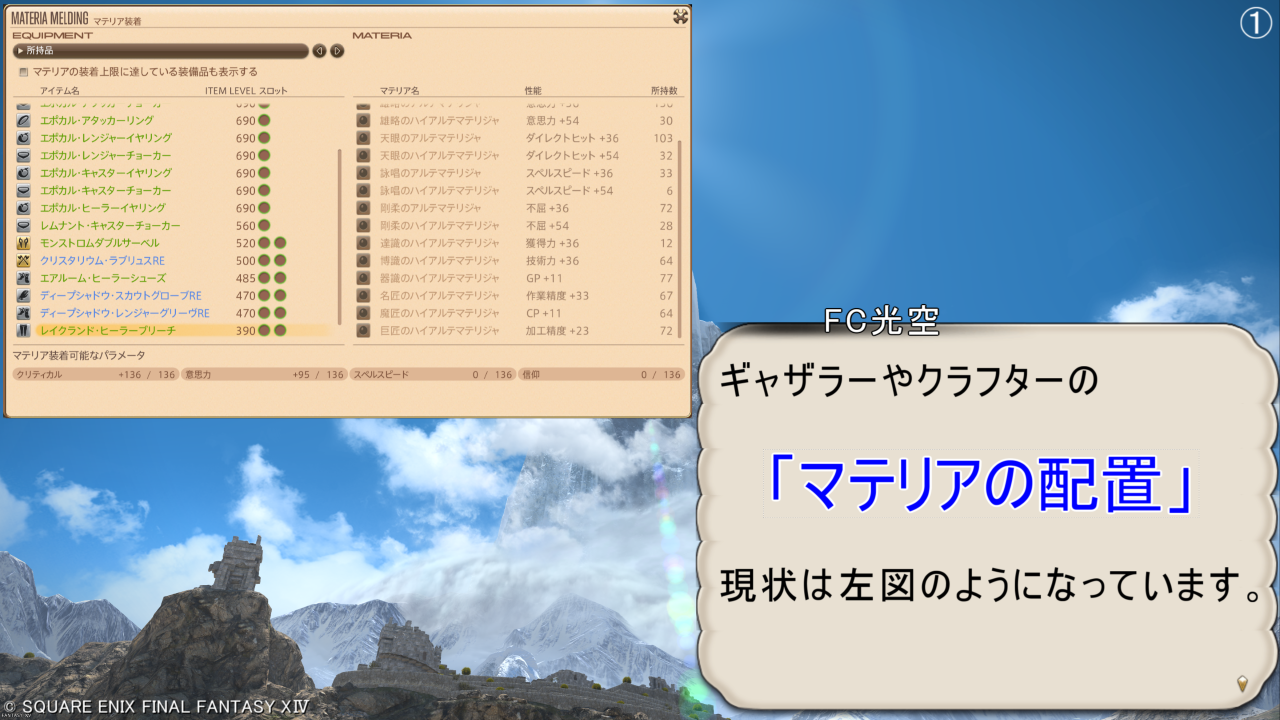This screenshot has width=1280, height=720.
Task: Click the boots icon beside ディープシャドウ・レンジャーグリーヴRE
Action: (x=23, y=313)
